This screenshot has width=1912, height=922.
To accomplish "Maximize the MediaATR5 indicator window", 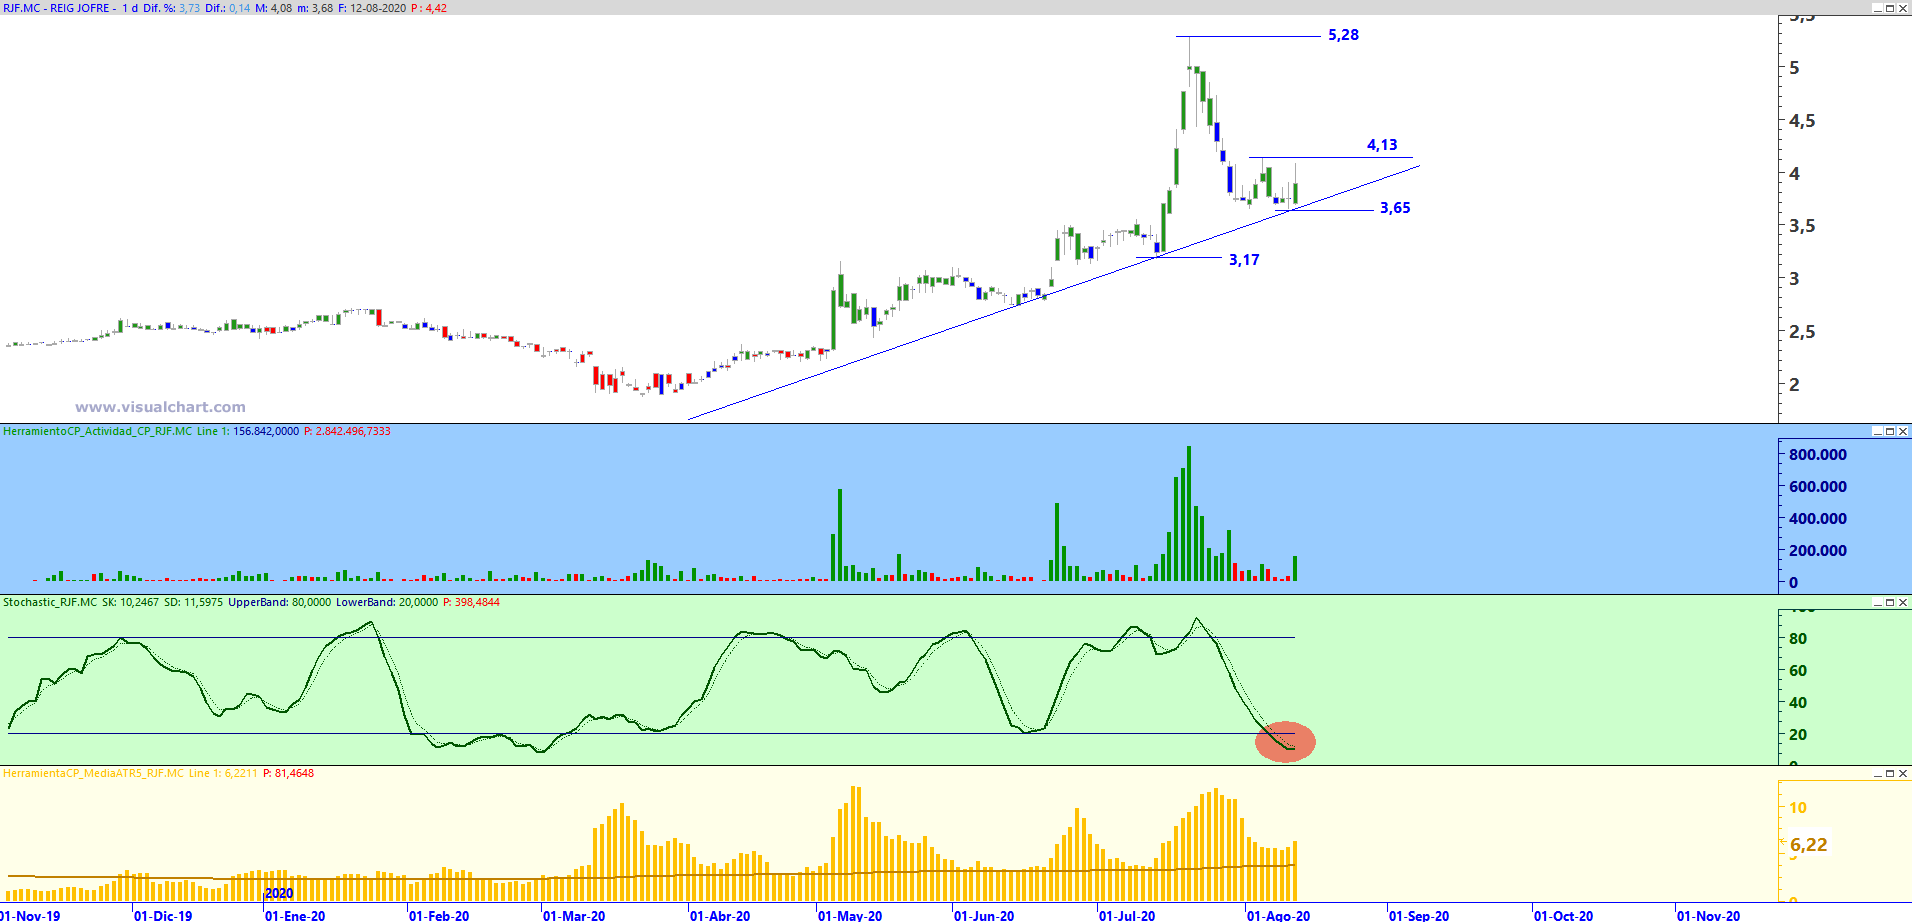I will click(1890, 773).
